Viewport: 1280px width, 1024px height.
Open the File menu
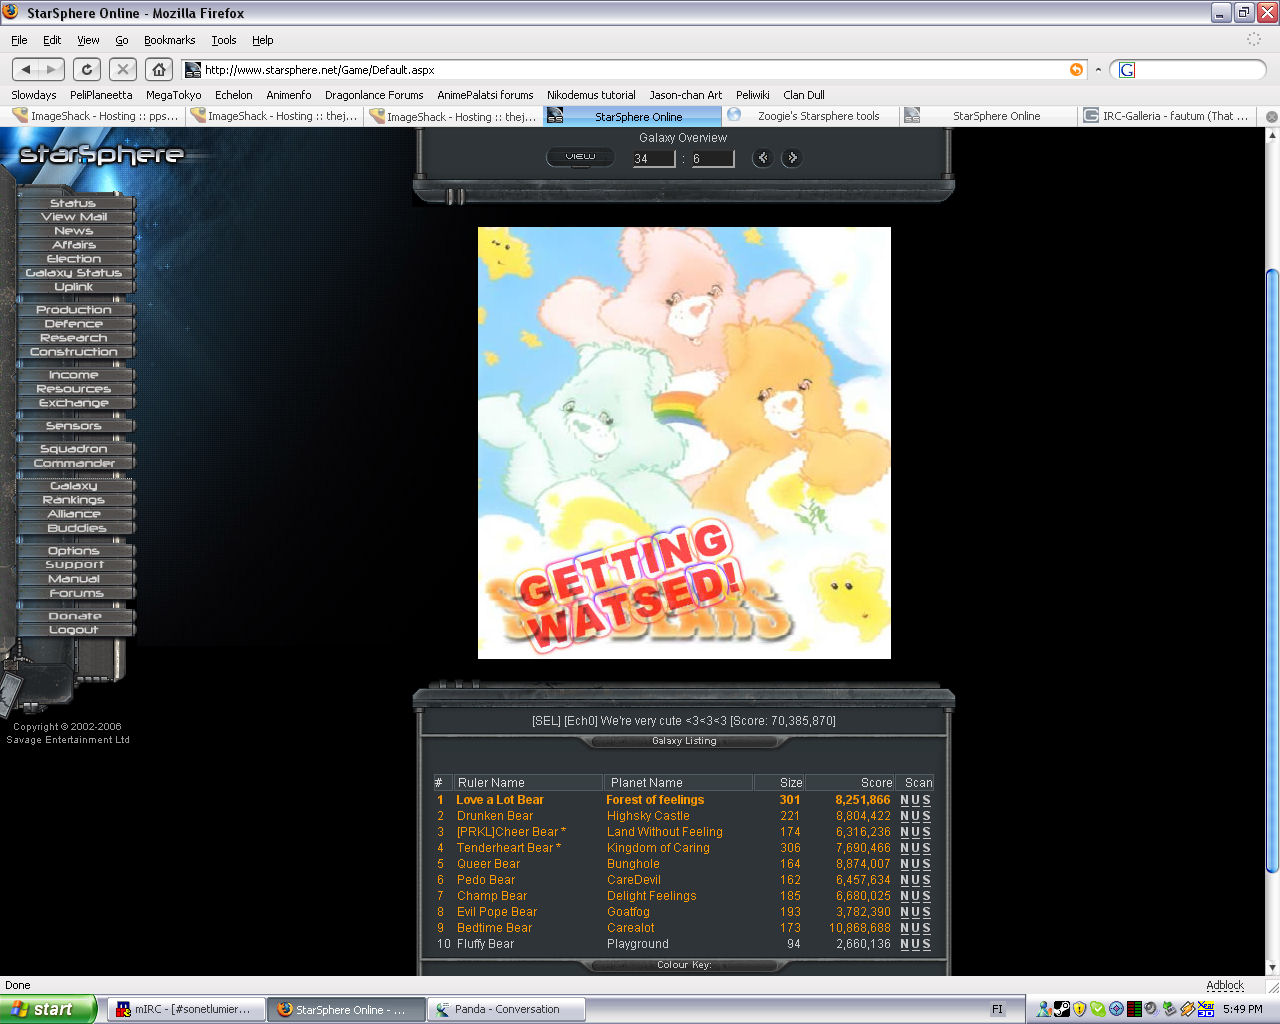tap(19, 40)
